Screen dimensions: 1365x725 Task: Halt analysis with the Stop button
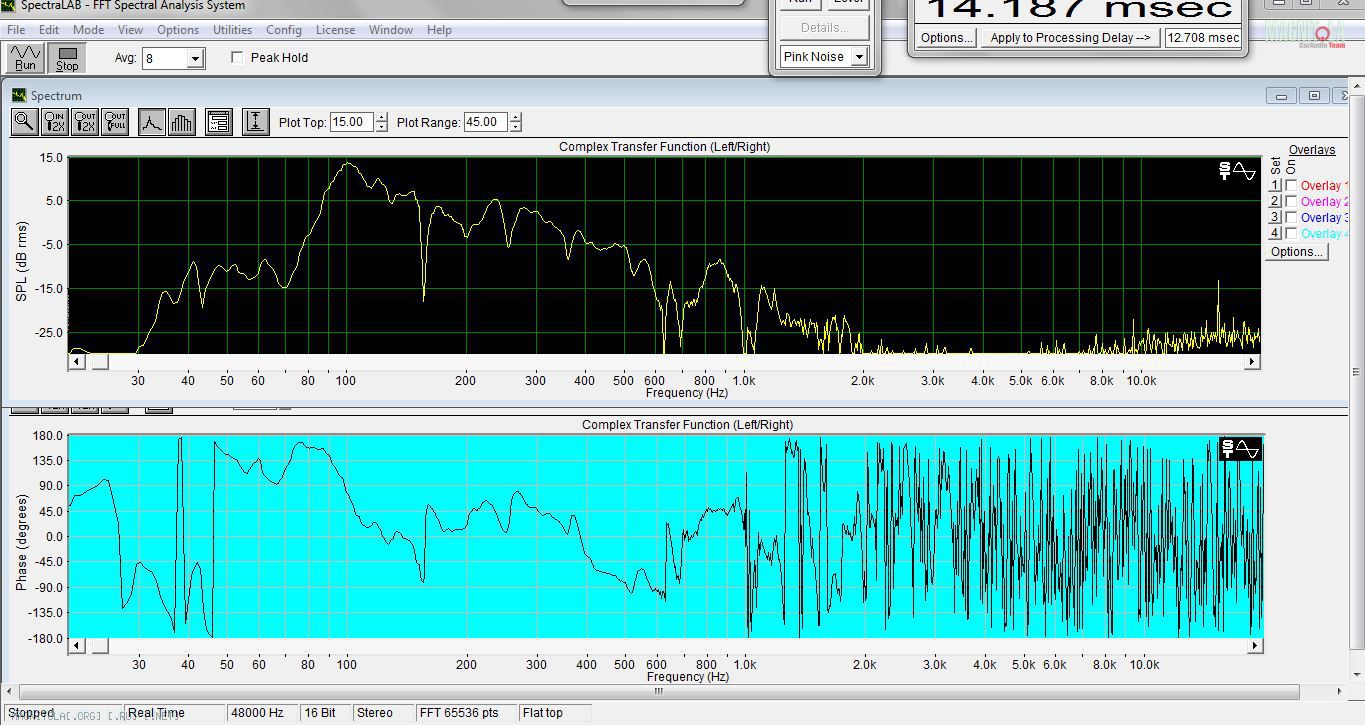[67, 58]
